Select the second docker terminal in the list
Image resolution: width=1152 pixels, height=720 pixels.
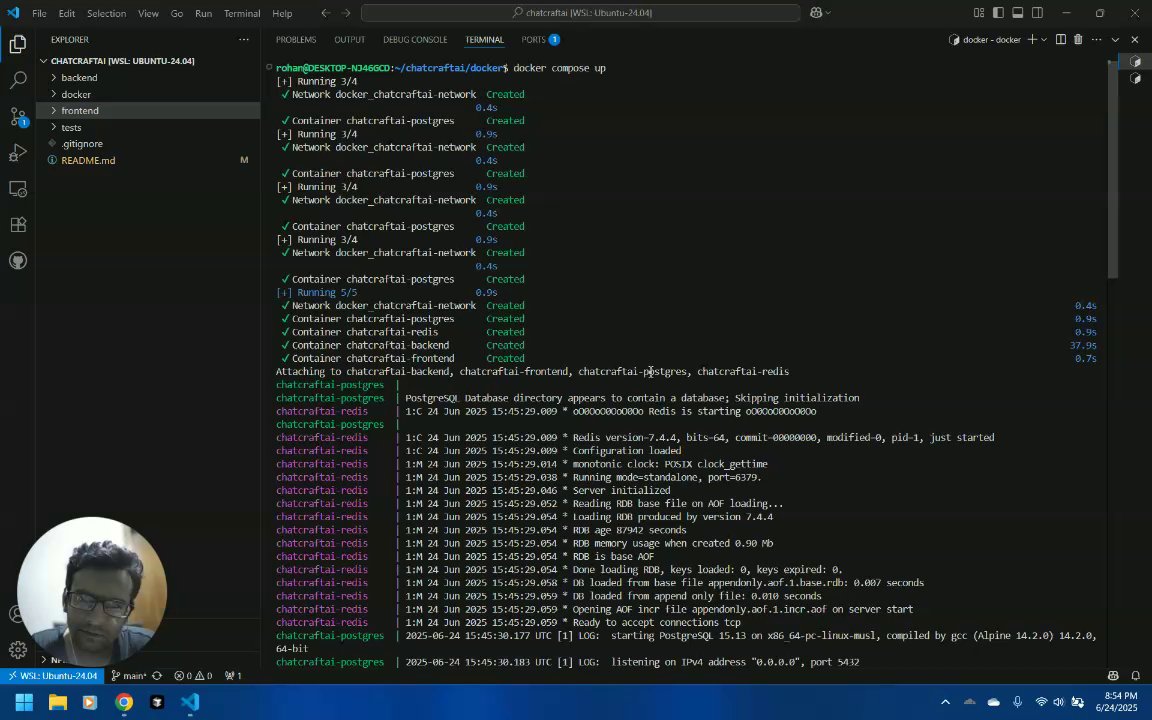pos(1135,79)
